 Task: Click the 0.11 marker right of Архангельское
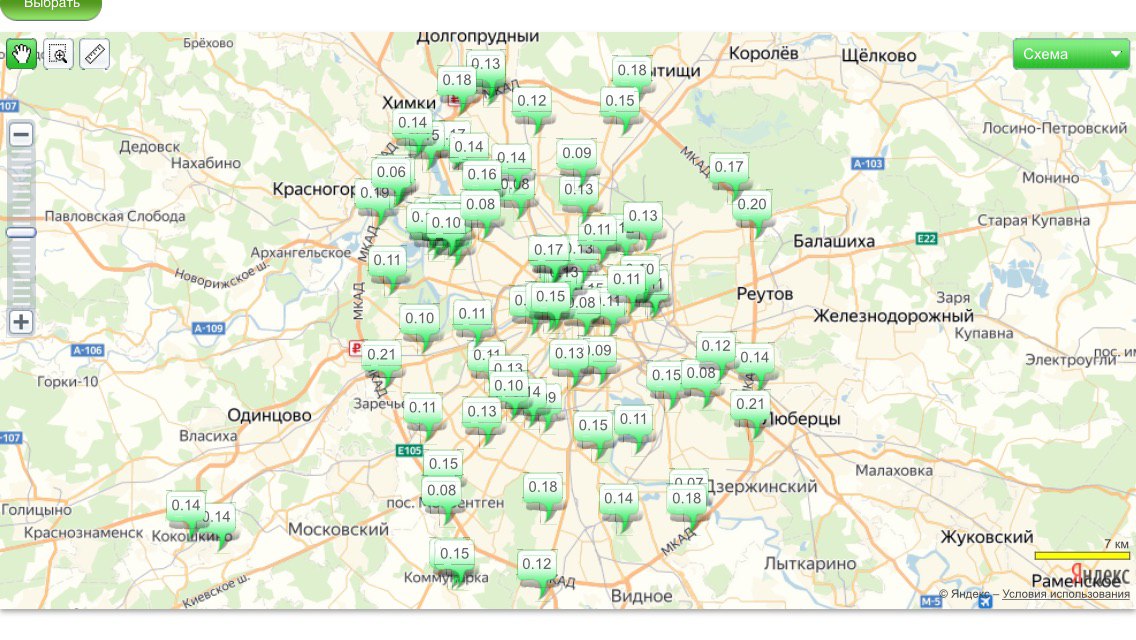[x=387, y=260]
